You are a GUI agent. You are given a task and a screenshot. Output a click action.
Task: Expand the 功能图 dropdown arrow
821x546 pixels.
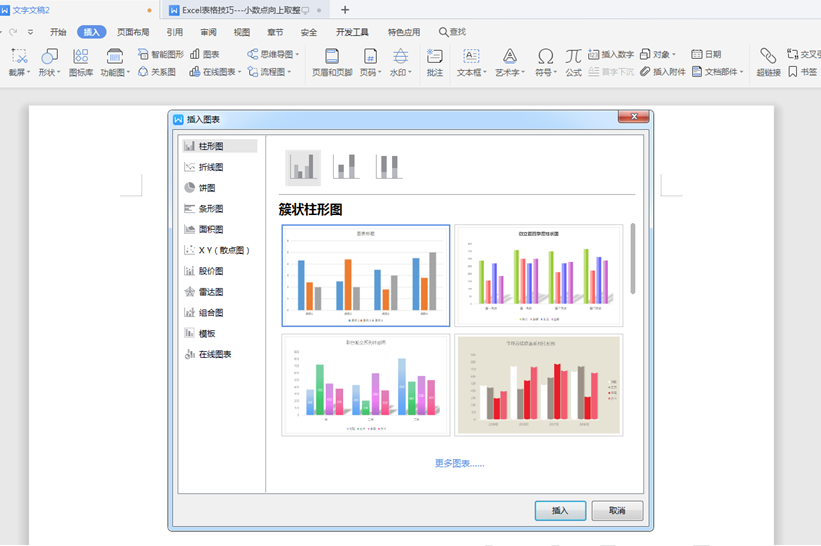pos(128,72)
